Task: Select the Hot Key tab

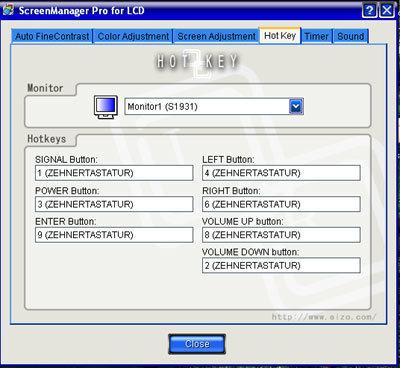Action: click(x=280, y=36)
